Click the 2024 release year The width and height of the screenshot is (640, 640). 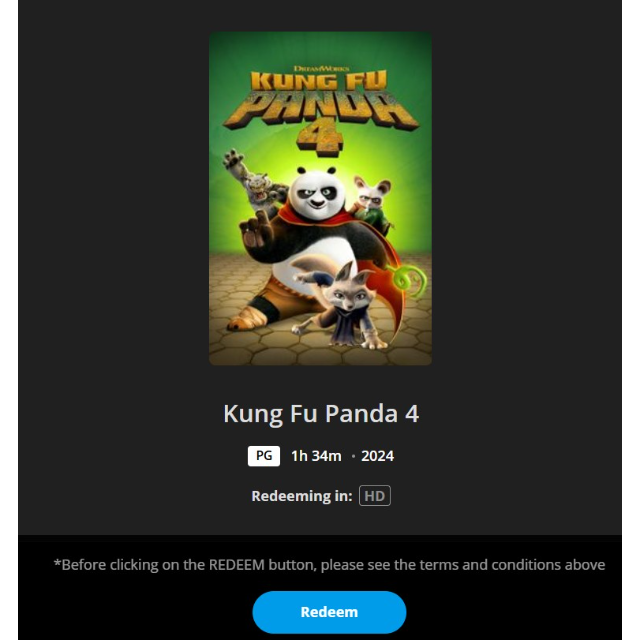tap(378, 456)
